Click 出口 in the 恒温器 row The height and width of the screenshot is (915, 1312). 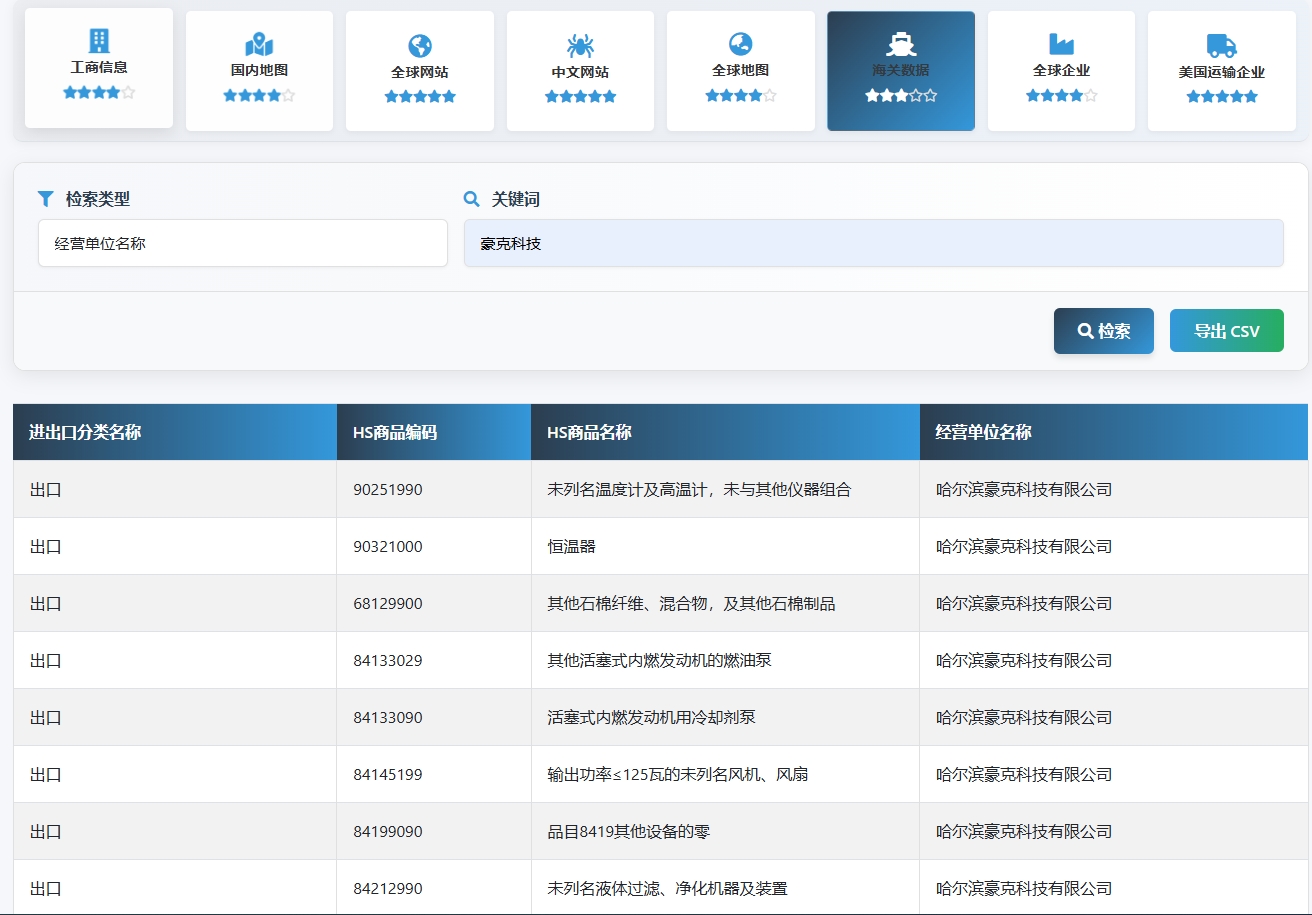point(46,547)
